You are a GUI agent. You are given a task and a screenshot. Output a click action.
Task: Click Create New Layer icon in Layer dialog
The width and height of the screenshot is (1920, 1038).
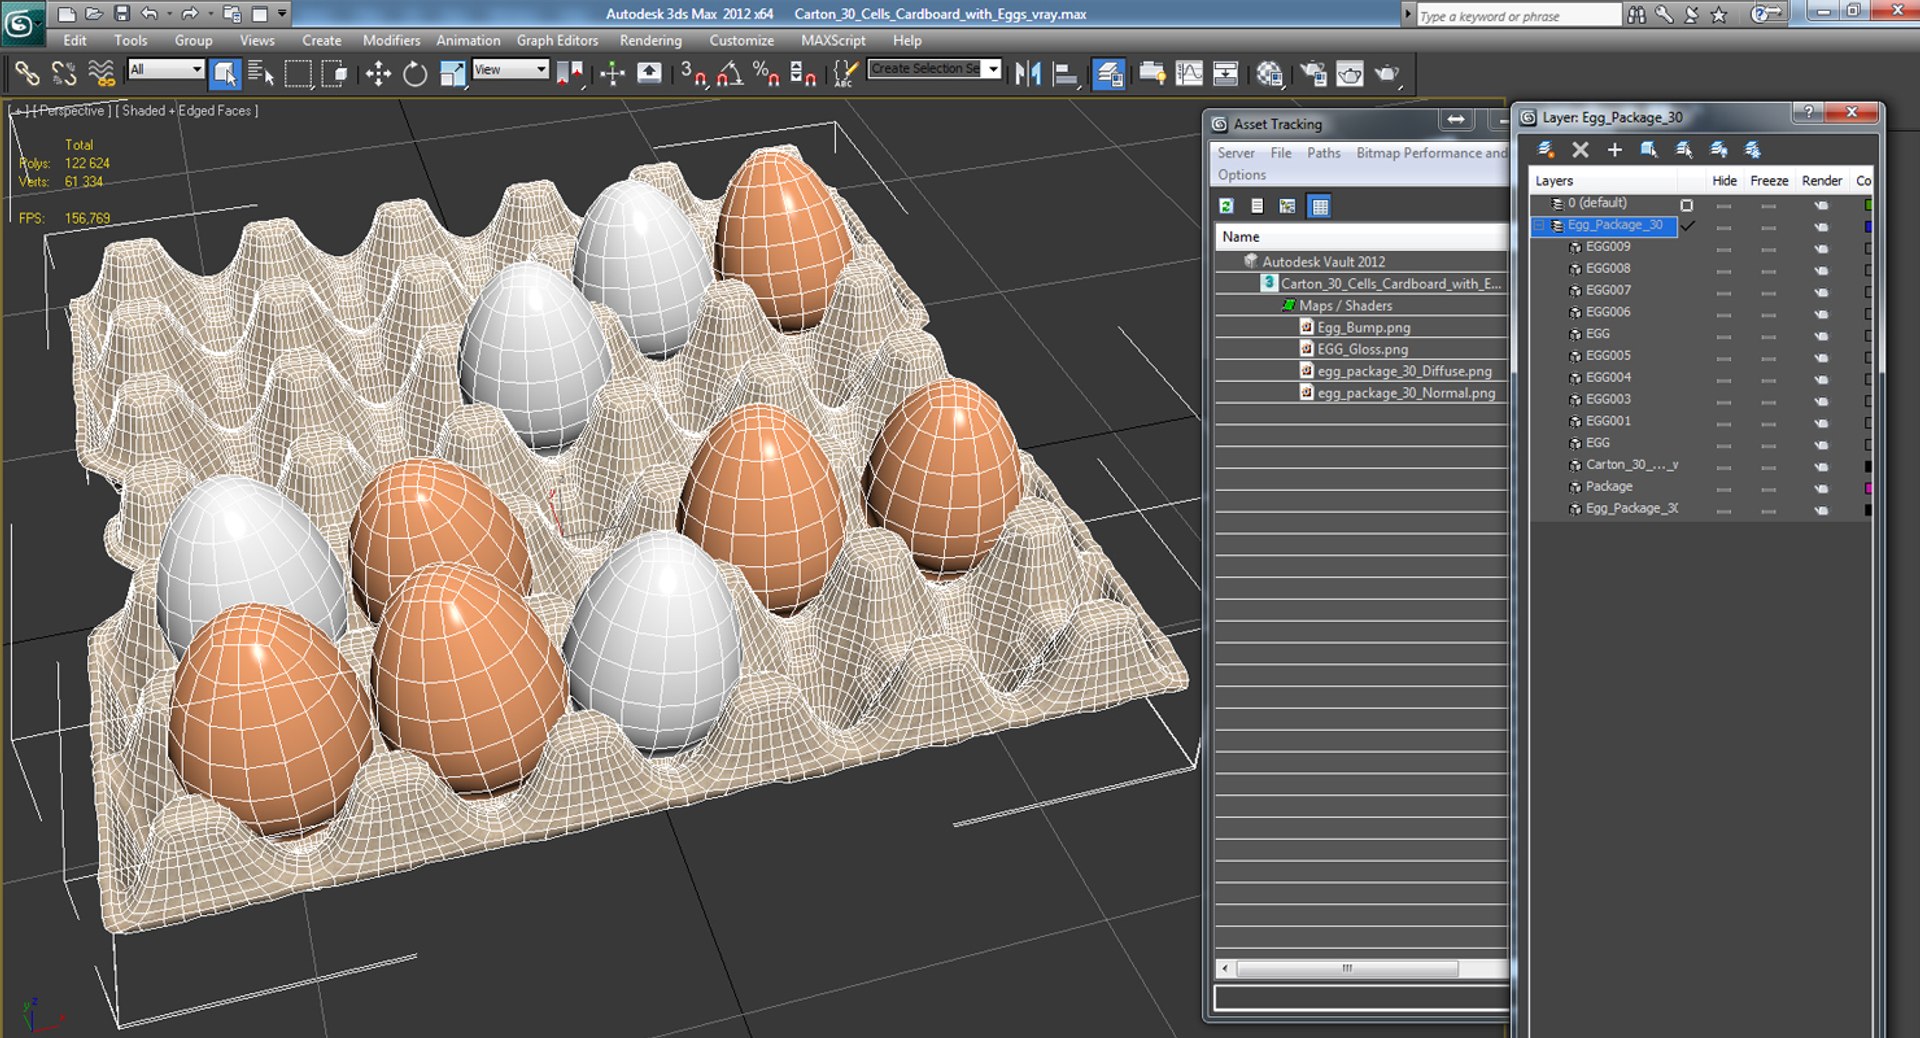[x=1545, y=150]
